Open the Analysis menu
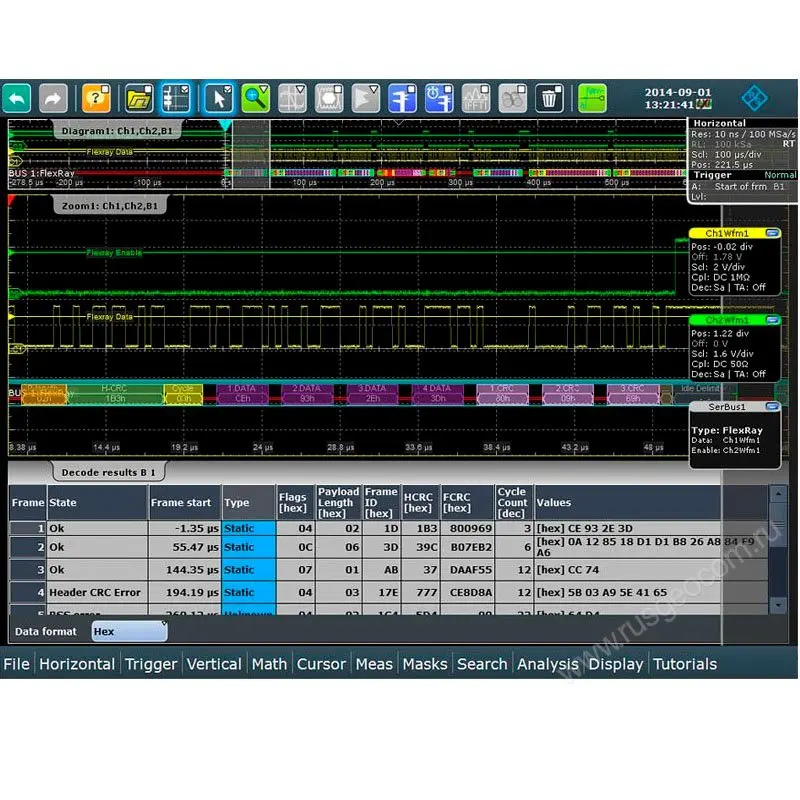The width and height of the screenshot is (800, 800). click(547, 664)
